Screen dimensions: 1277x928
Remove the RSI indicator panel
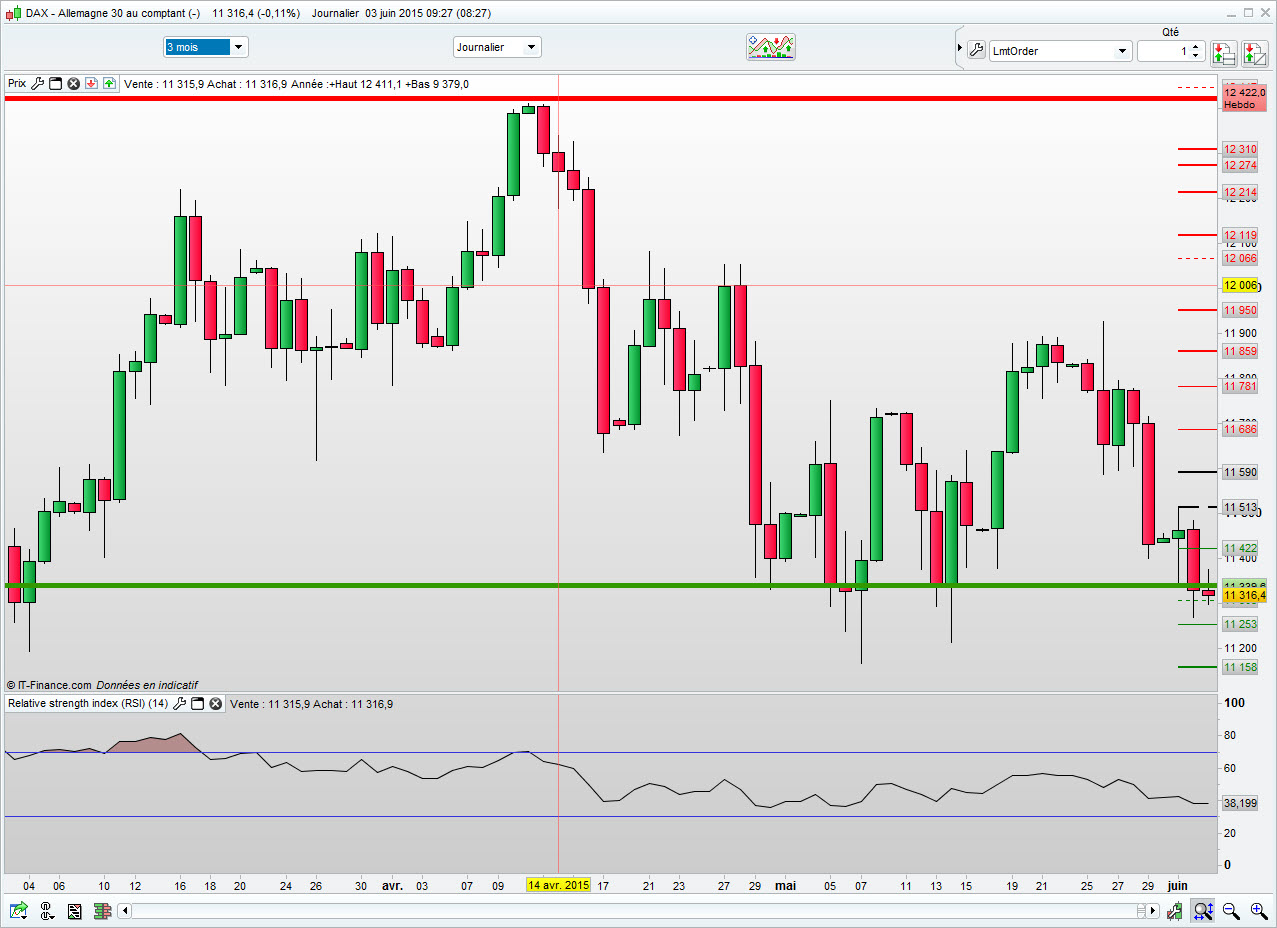tap(216, 704)
